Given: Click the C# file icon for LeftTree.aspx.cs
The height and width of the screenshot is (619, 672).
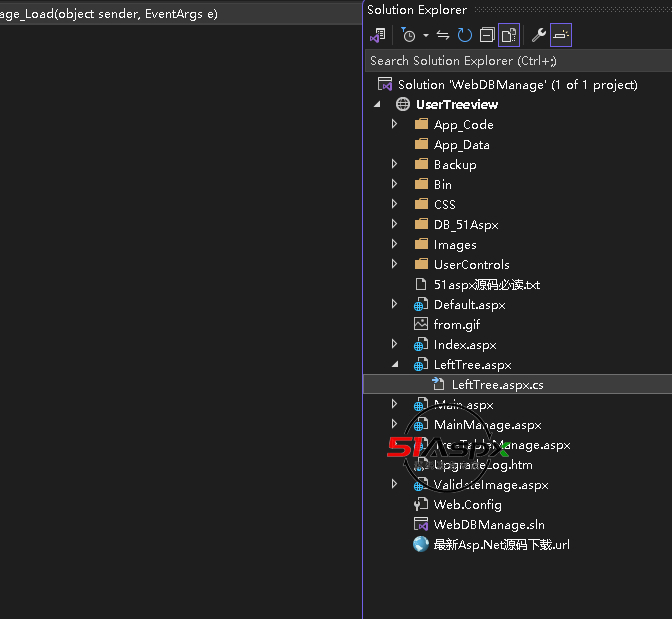Looking at the screenshot, I should click(438, 384).
